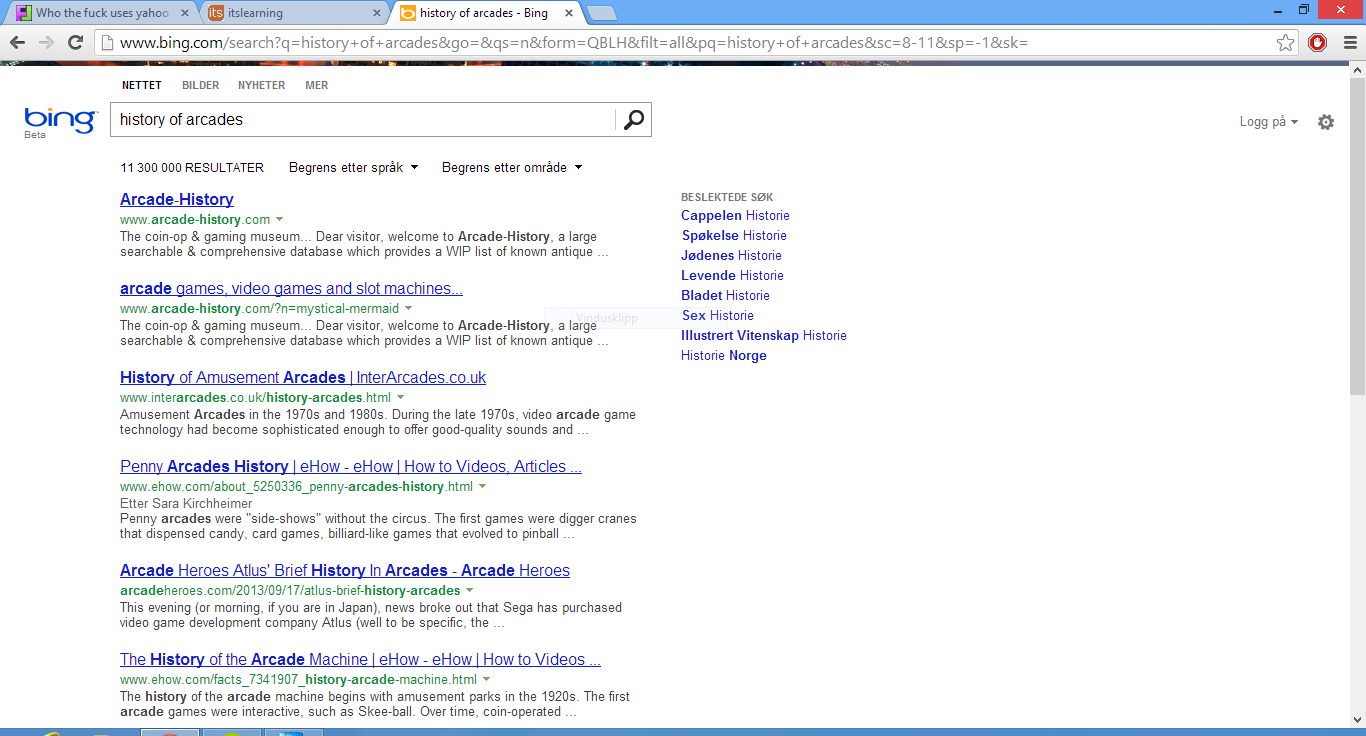Click the browser Back arrow button
This screenshot has width=1366, height=736.
tap(17, 43)
